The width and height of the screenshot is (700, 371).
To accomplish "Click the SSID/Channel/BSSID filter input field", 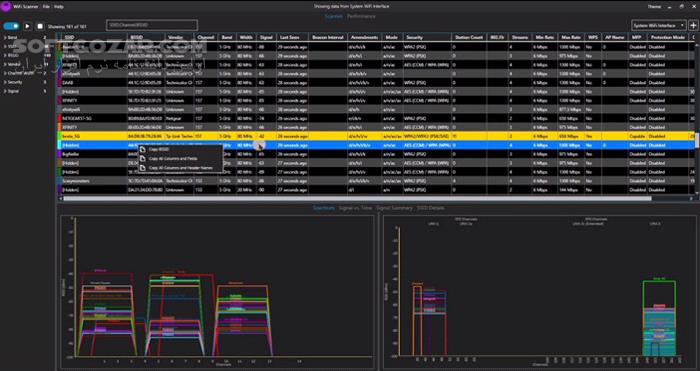I will (x=152, y=25).
